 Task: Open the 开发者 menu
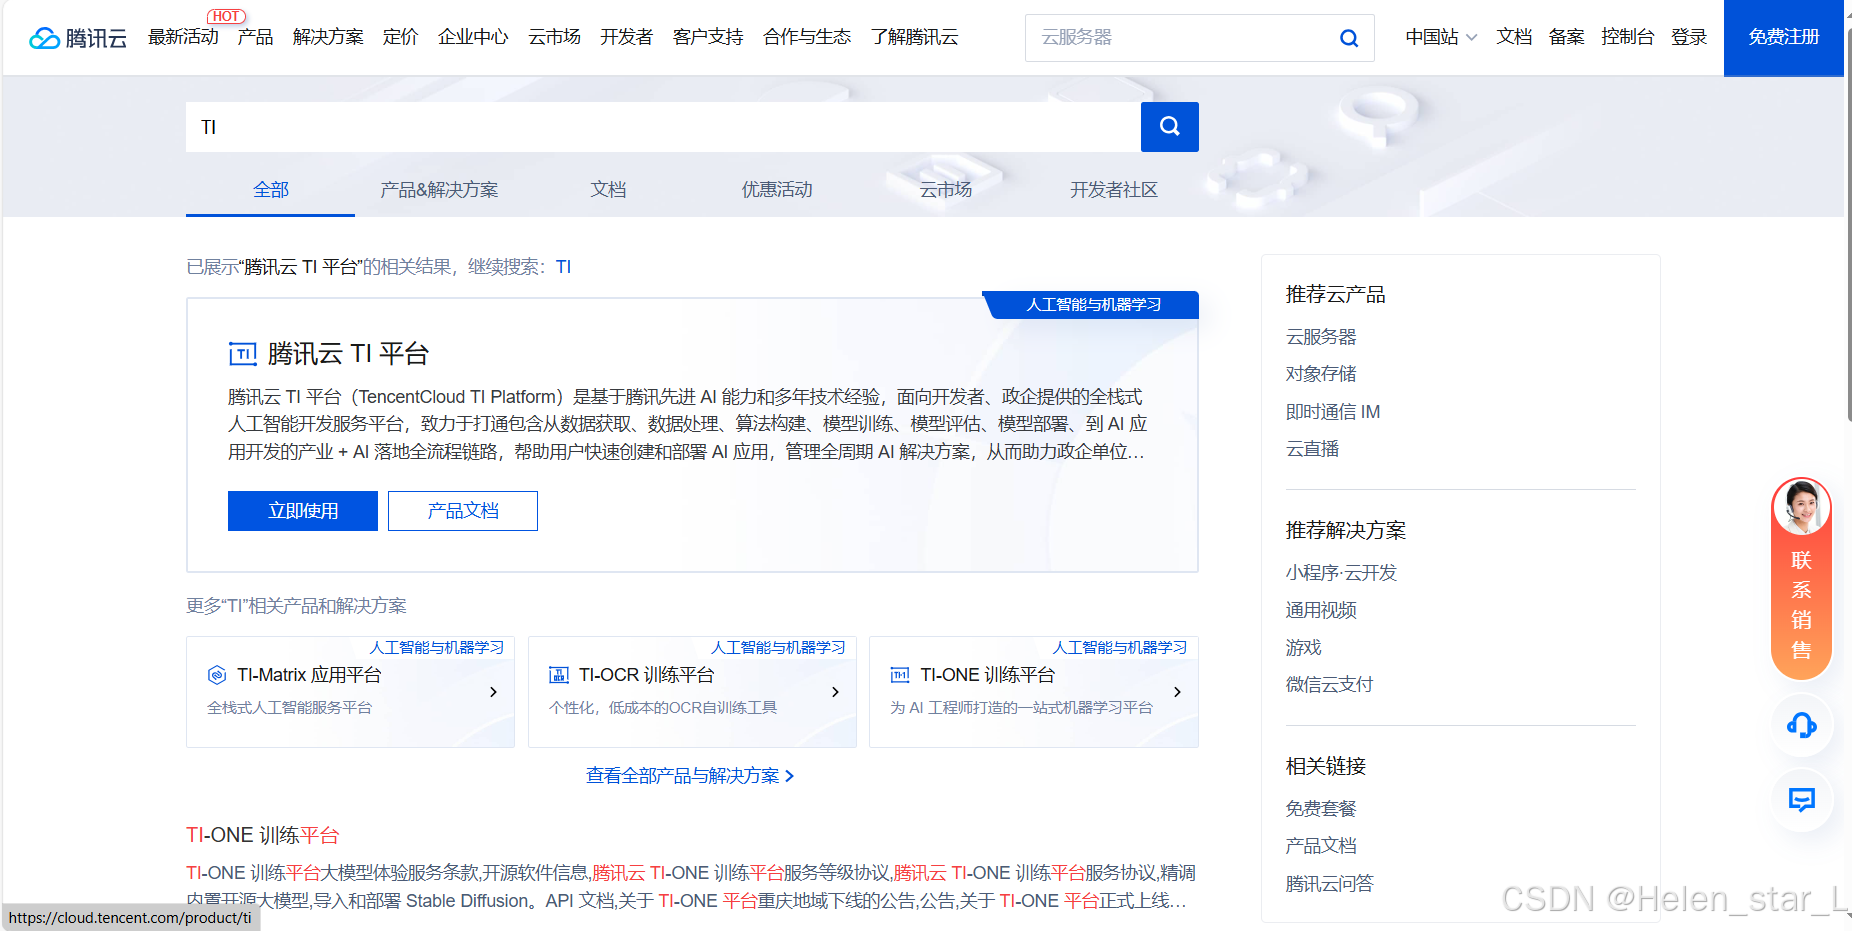[x=626, y=37]
